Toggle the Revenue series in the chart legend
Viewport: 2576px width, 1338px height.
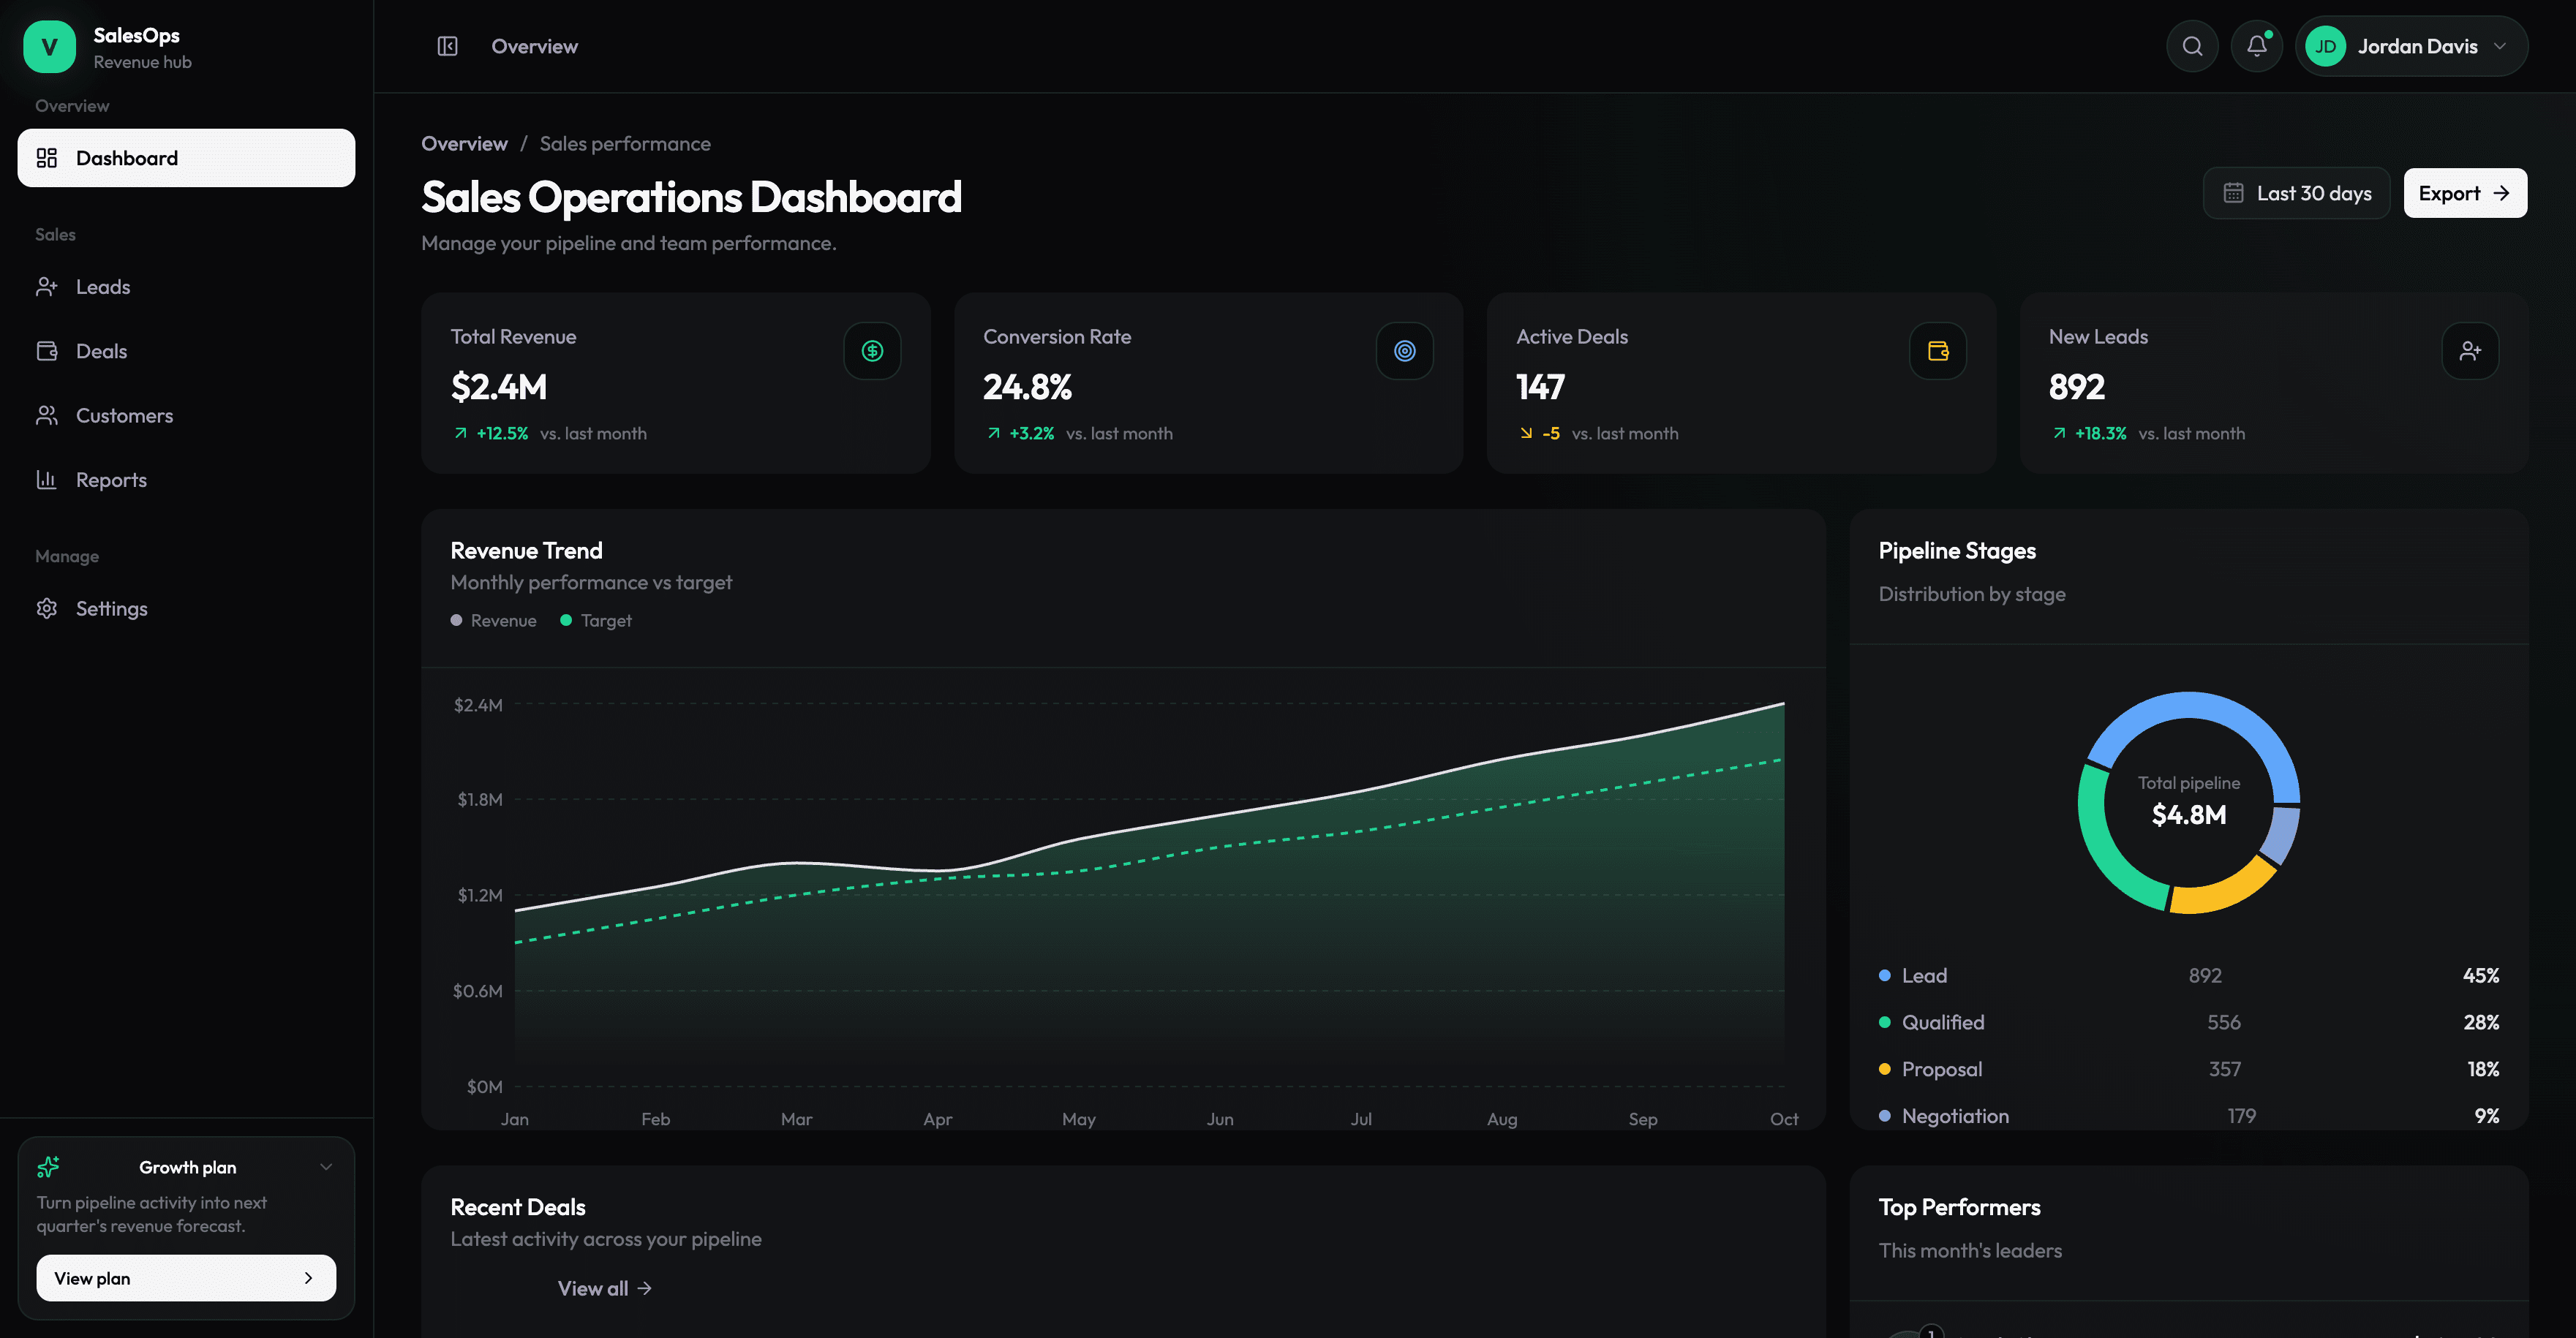click(x=494, y=620)
